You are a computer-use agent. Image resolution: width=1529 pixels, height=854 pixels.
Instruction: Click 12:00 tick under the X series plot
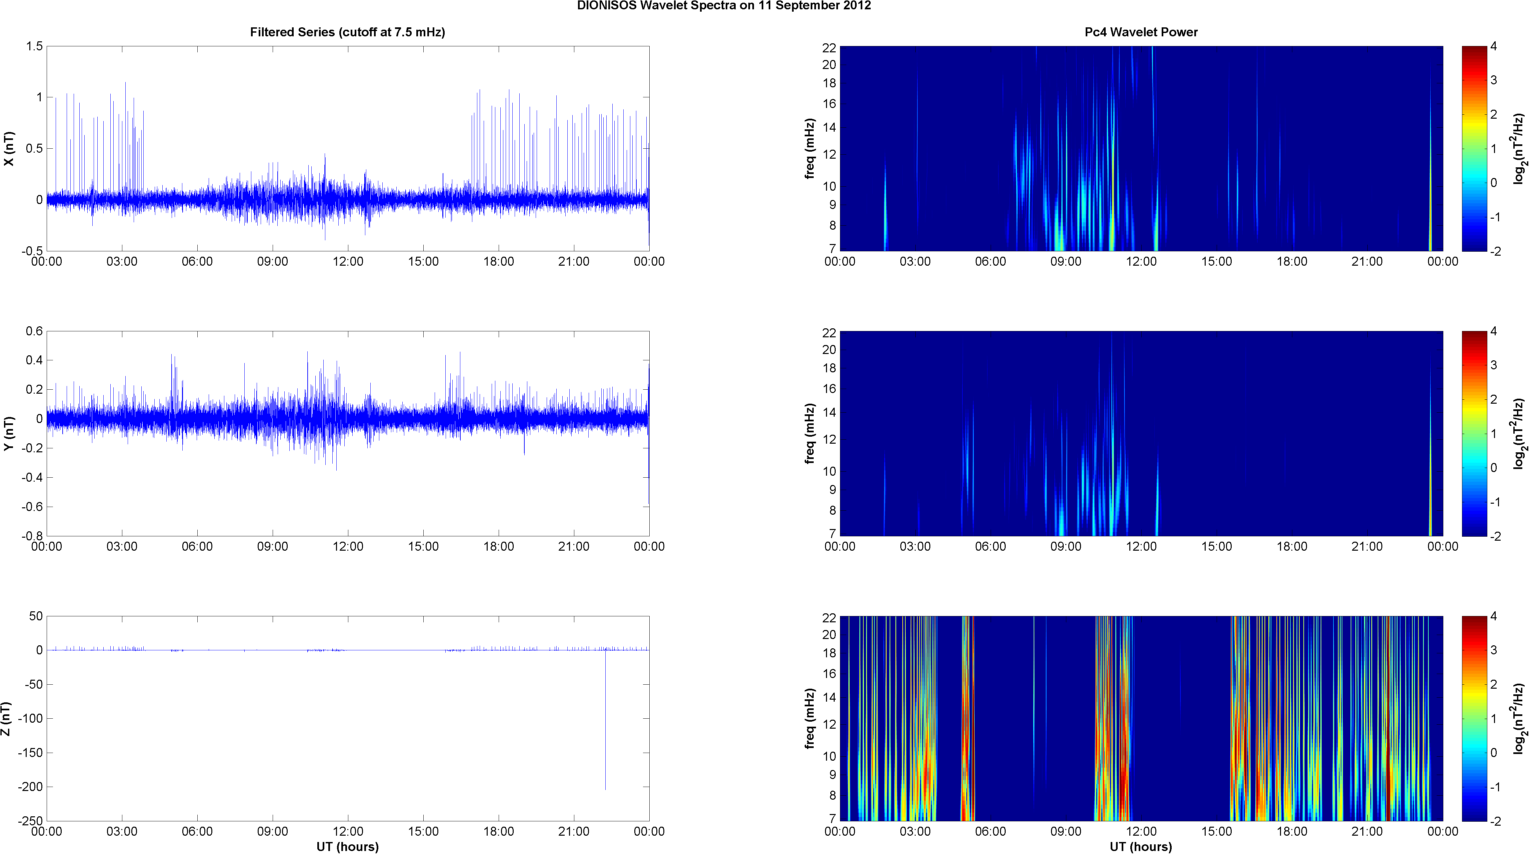(348, 262)
